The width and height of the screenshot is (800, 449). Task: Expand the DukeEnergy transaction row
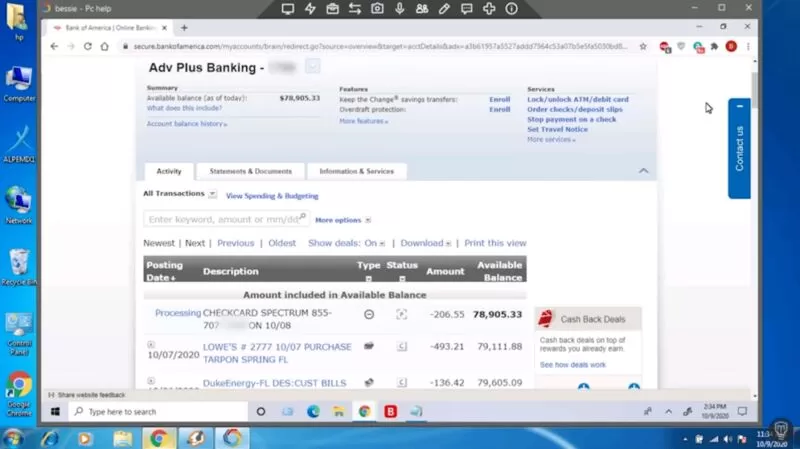tap(151, 381)
